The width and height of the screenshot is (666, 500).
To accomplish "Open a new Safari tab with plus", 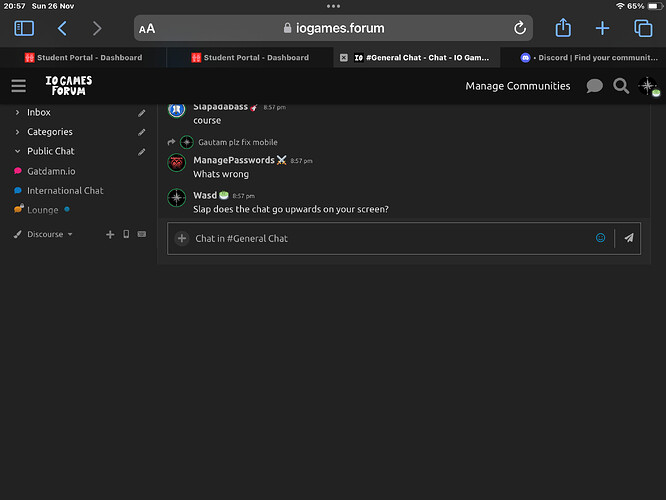I will (x=602, y=28).
